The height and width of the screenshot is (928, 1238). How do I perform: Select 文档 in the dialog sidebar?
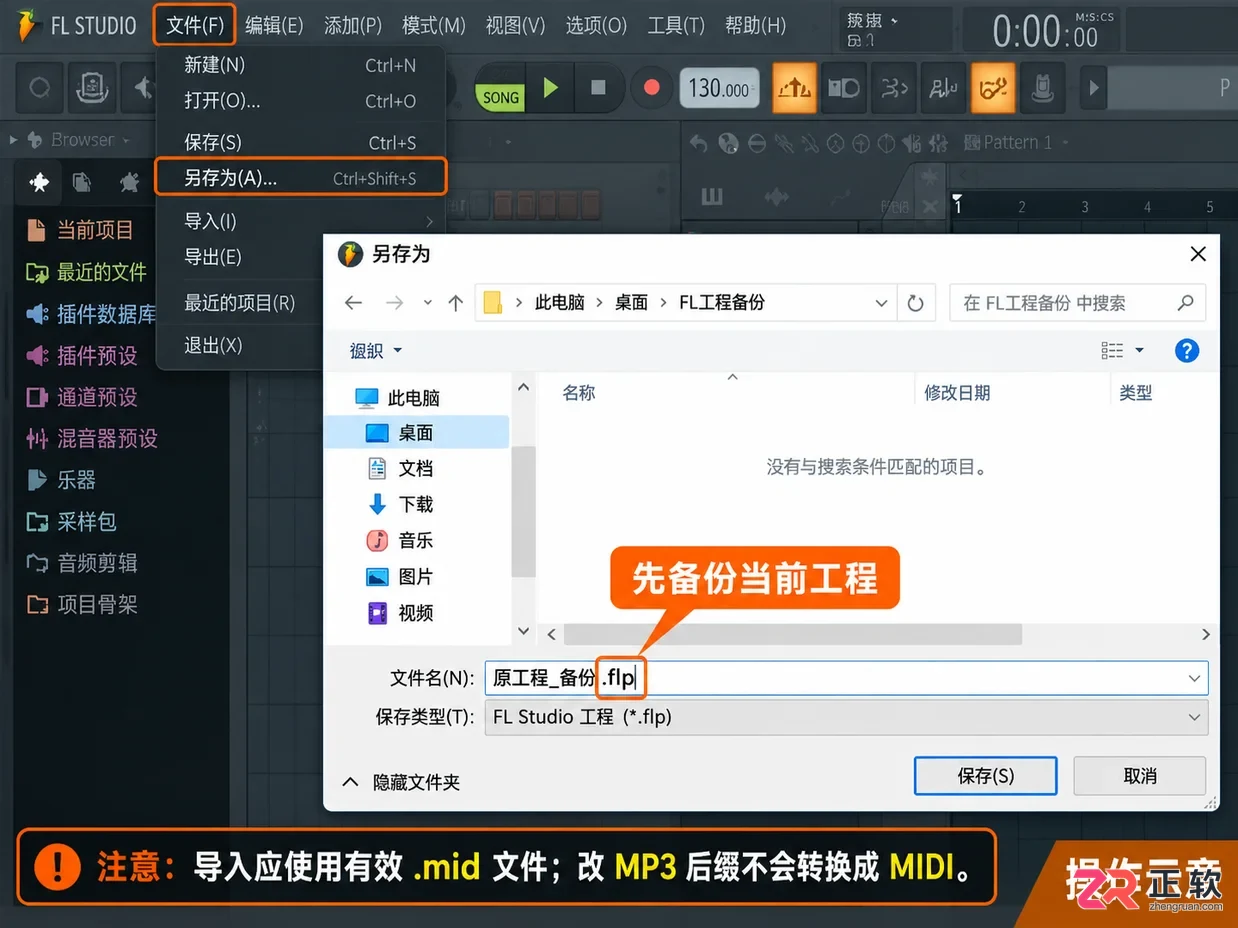click(401, 468)
